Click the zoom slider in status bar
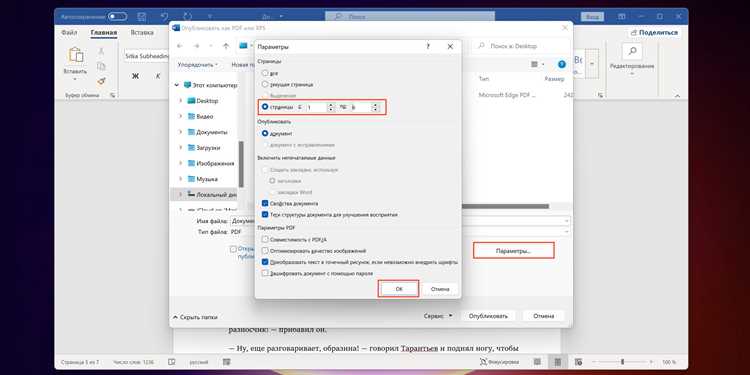750x375 pixels. tap(622, 362)
